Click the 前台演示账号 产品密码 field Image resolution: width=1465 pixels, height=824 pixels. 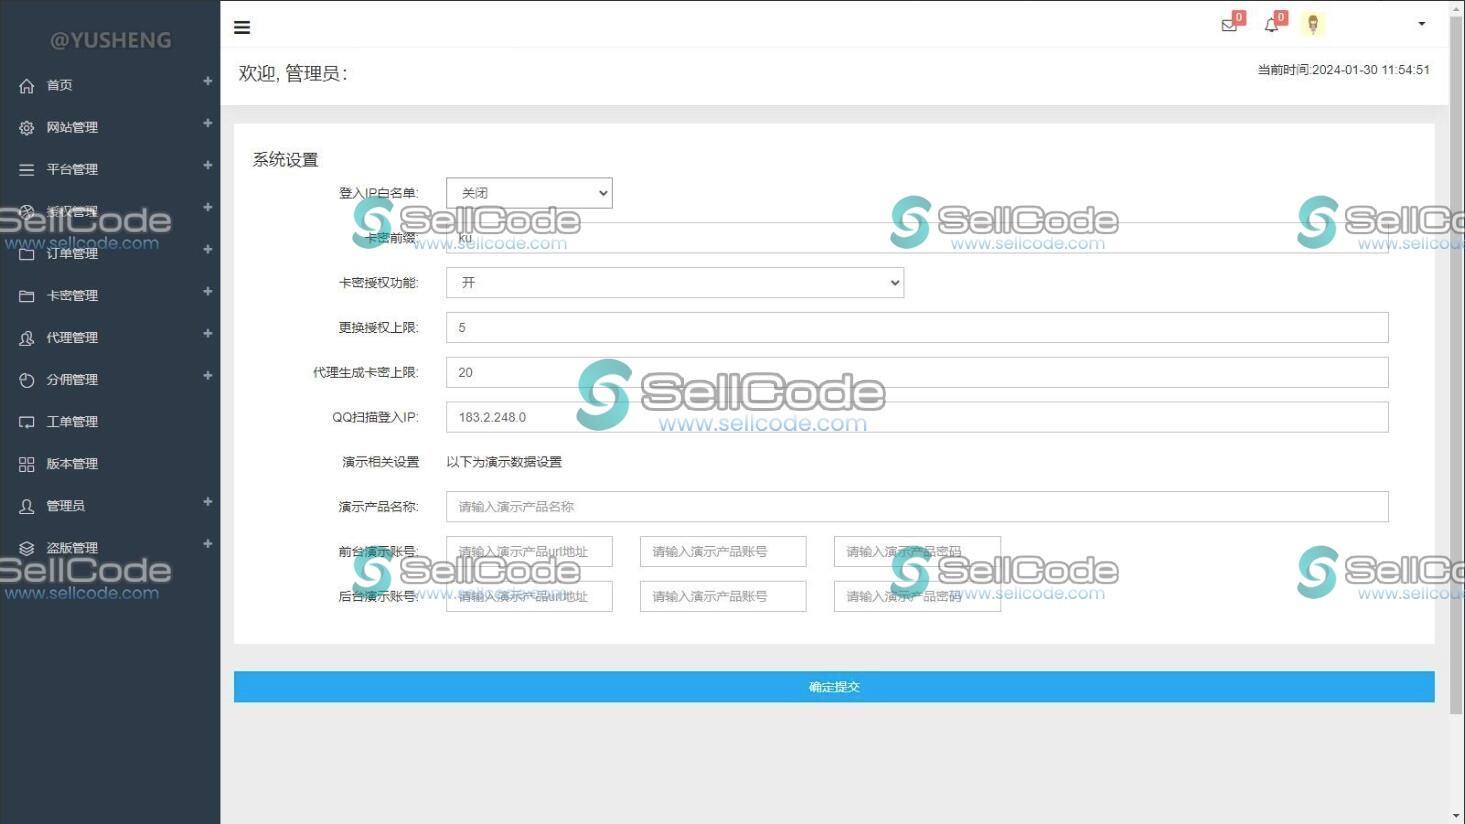(x=917, y=551)
